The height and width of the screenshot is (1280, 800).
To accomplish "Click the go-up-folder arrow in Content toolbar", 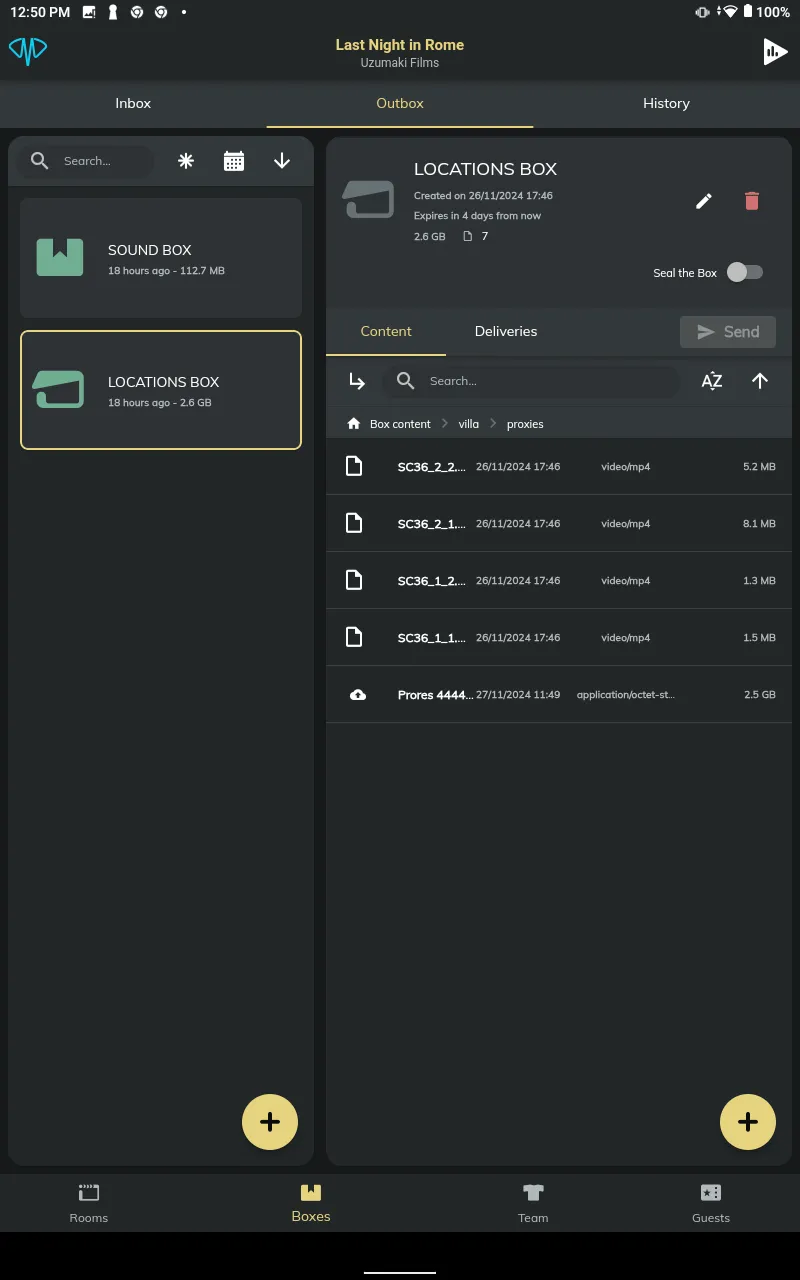I will (x=357, y=381).
